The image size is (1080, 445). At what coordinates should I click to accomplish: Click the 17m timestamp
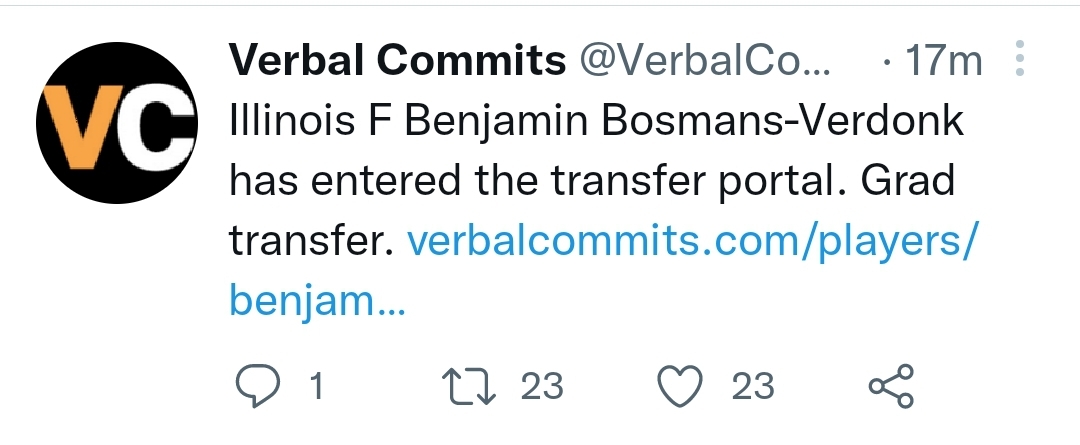(x=943, y=62)
